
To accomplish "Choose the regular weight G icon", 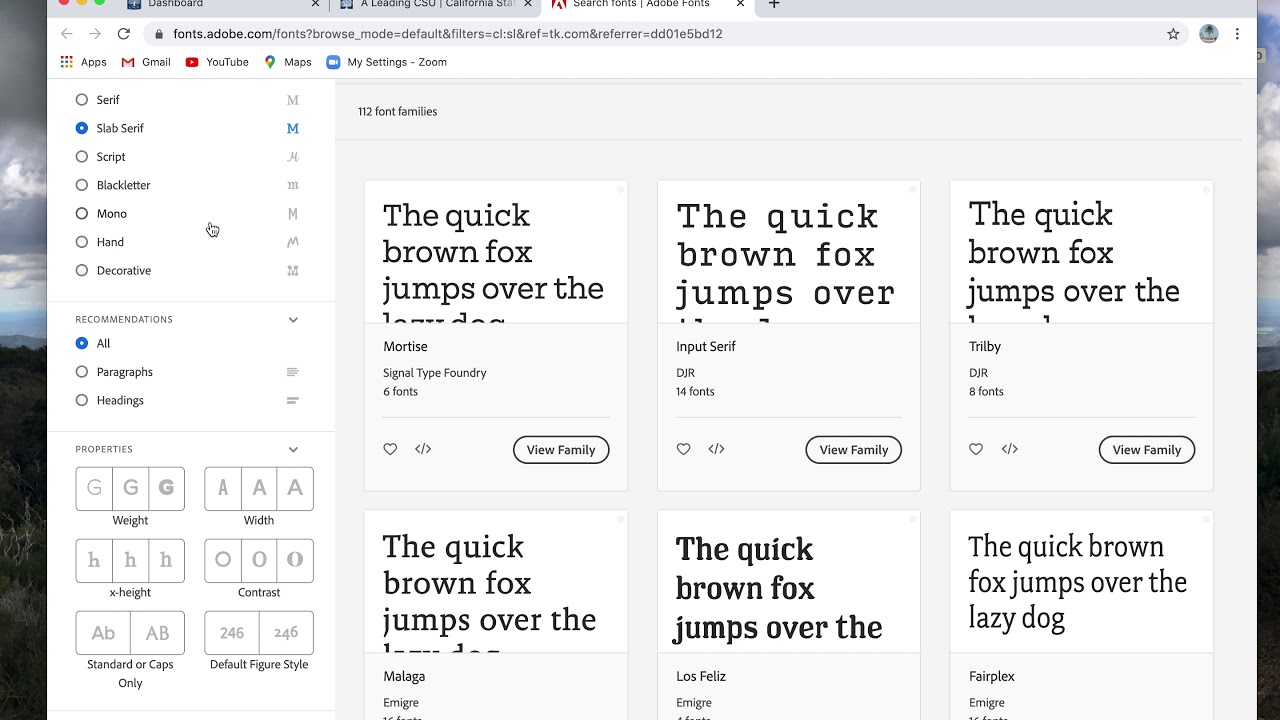I will coord(130,488).
